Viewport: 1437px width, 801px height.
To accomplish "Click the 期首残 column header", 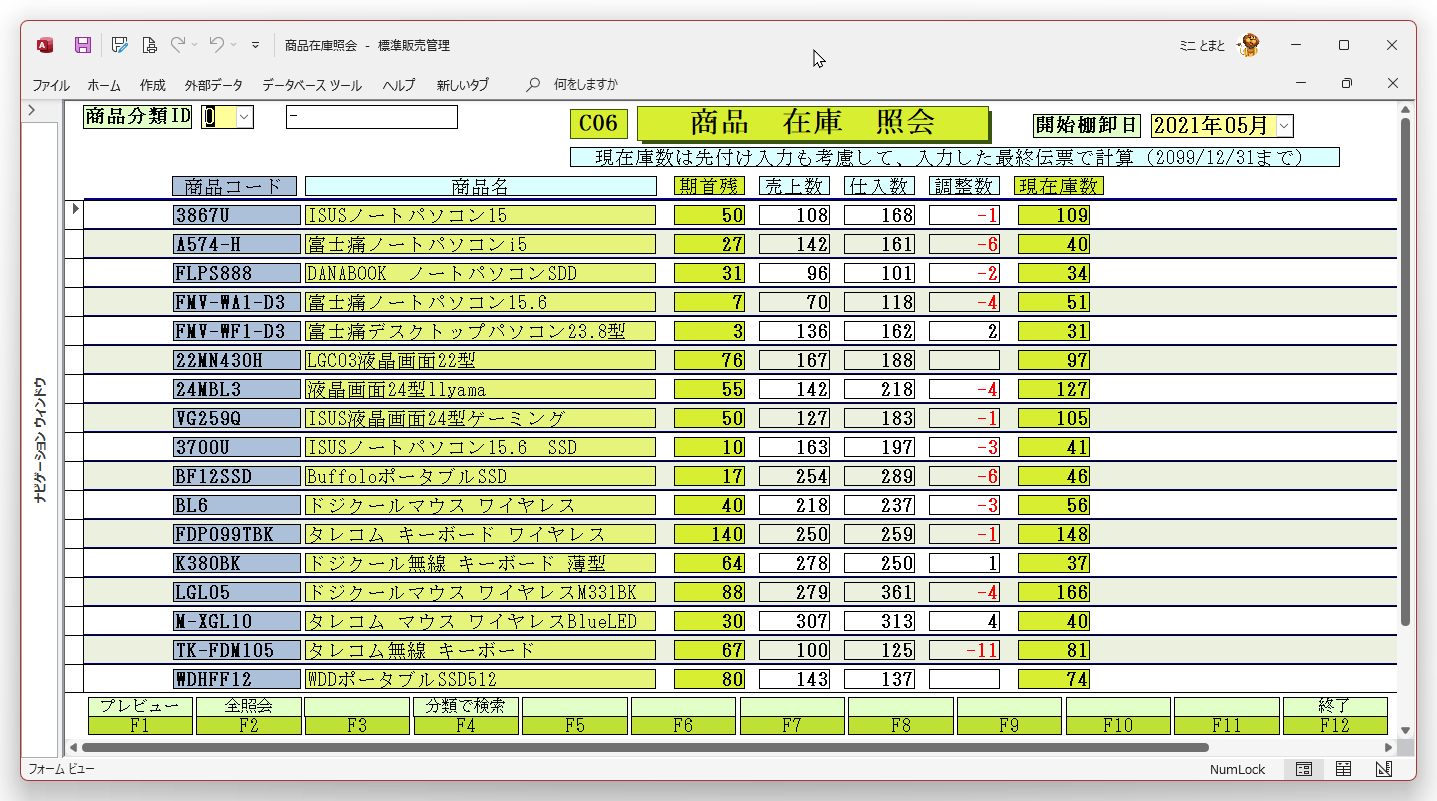I will click(x=709, y=186).
